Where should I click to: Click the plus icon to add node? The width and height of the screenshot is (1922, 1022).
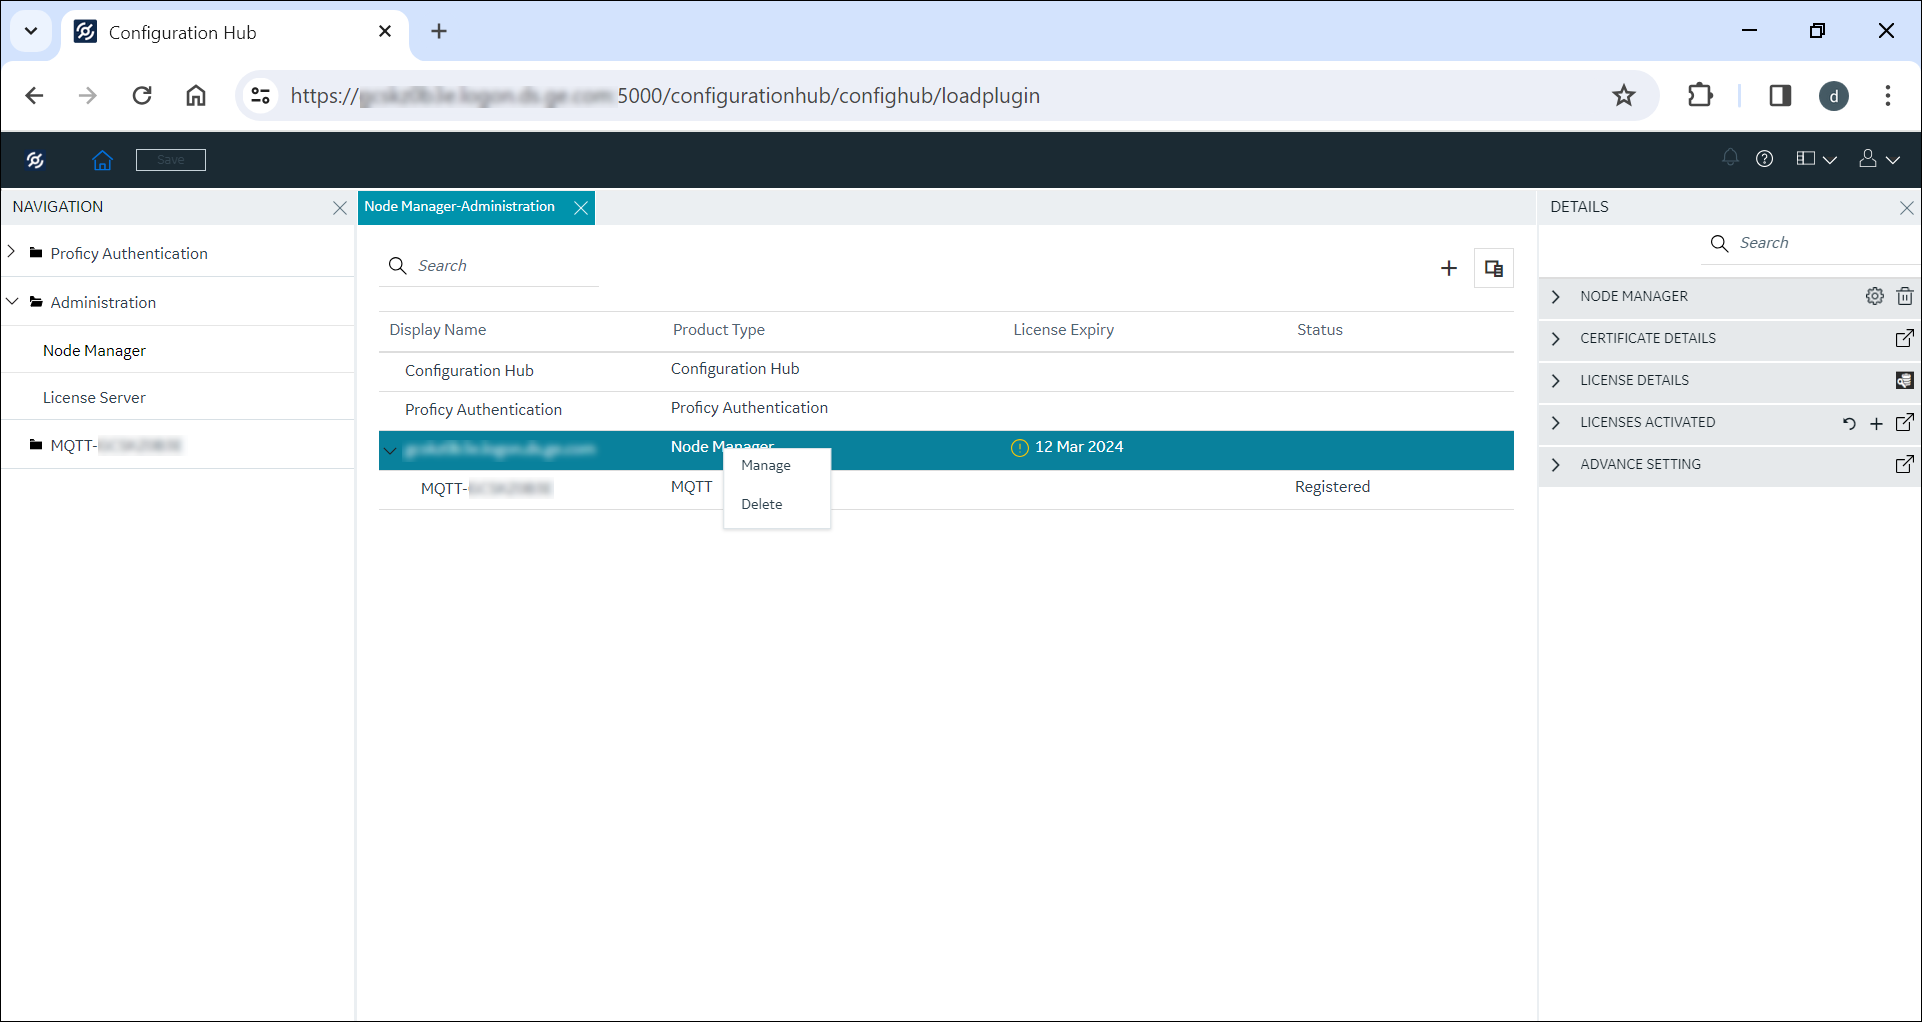pos(1448,268)
